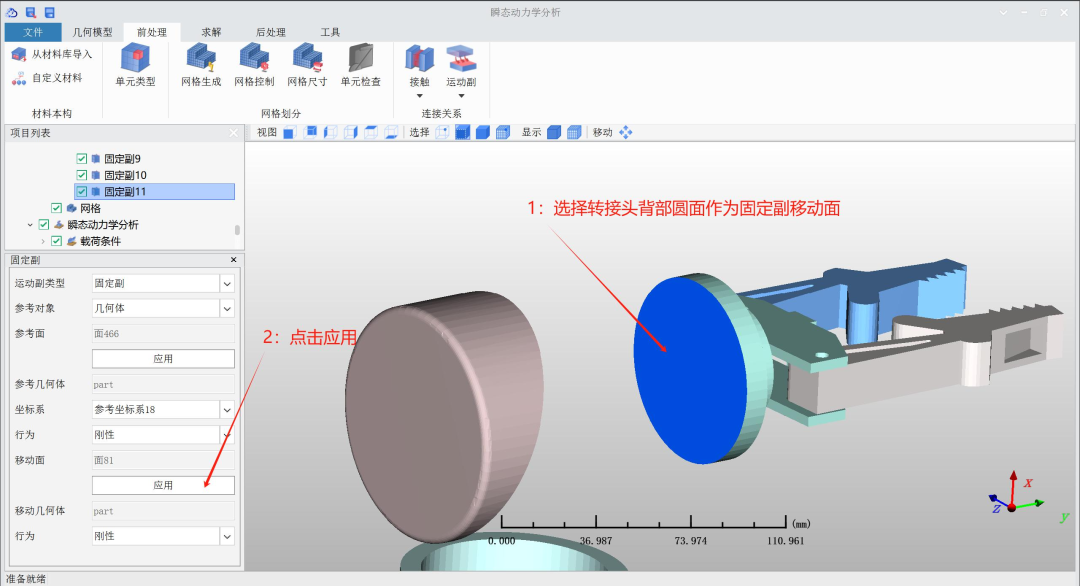Click the XYZ axis triad in the viewport
Viewport: 1080px width, 586px height.
tap(1019, 495)
